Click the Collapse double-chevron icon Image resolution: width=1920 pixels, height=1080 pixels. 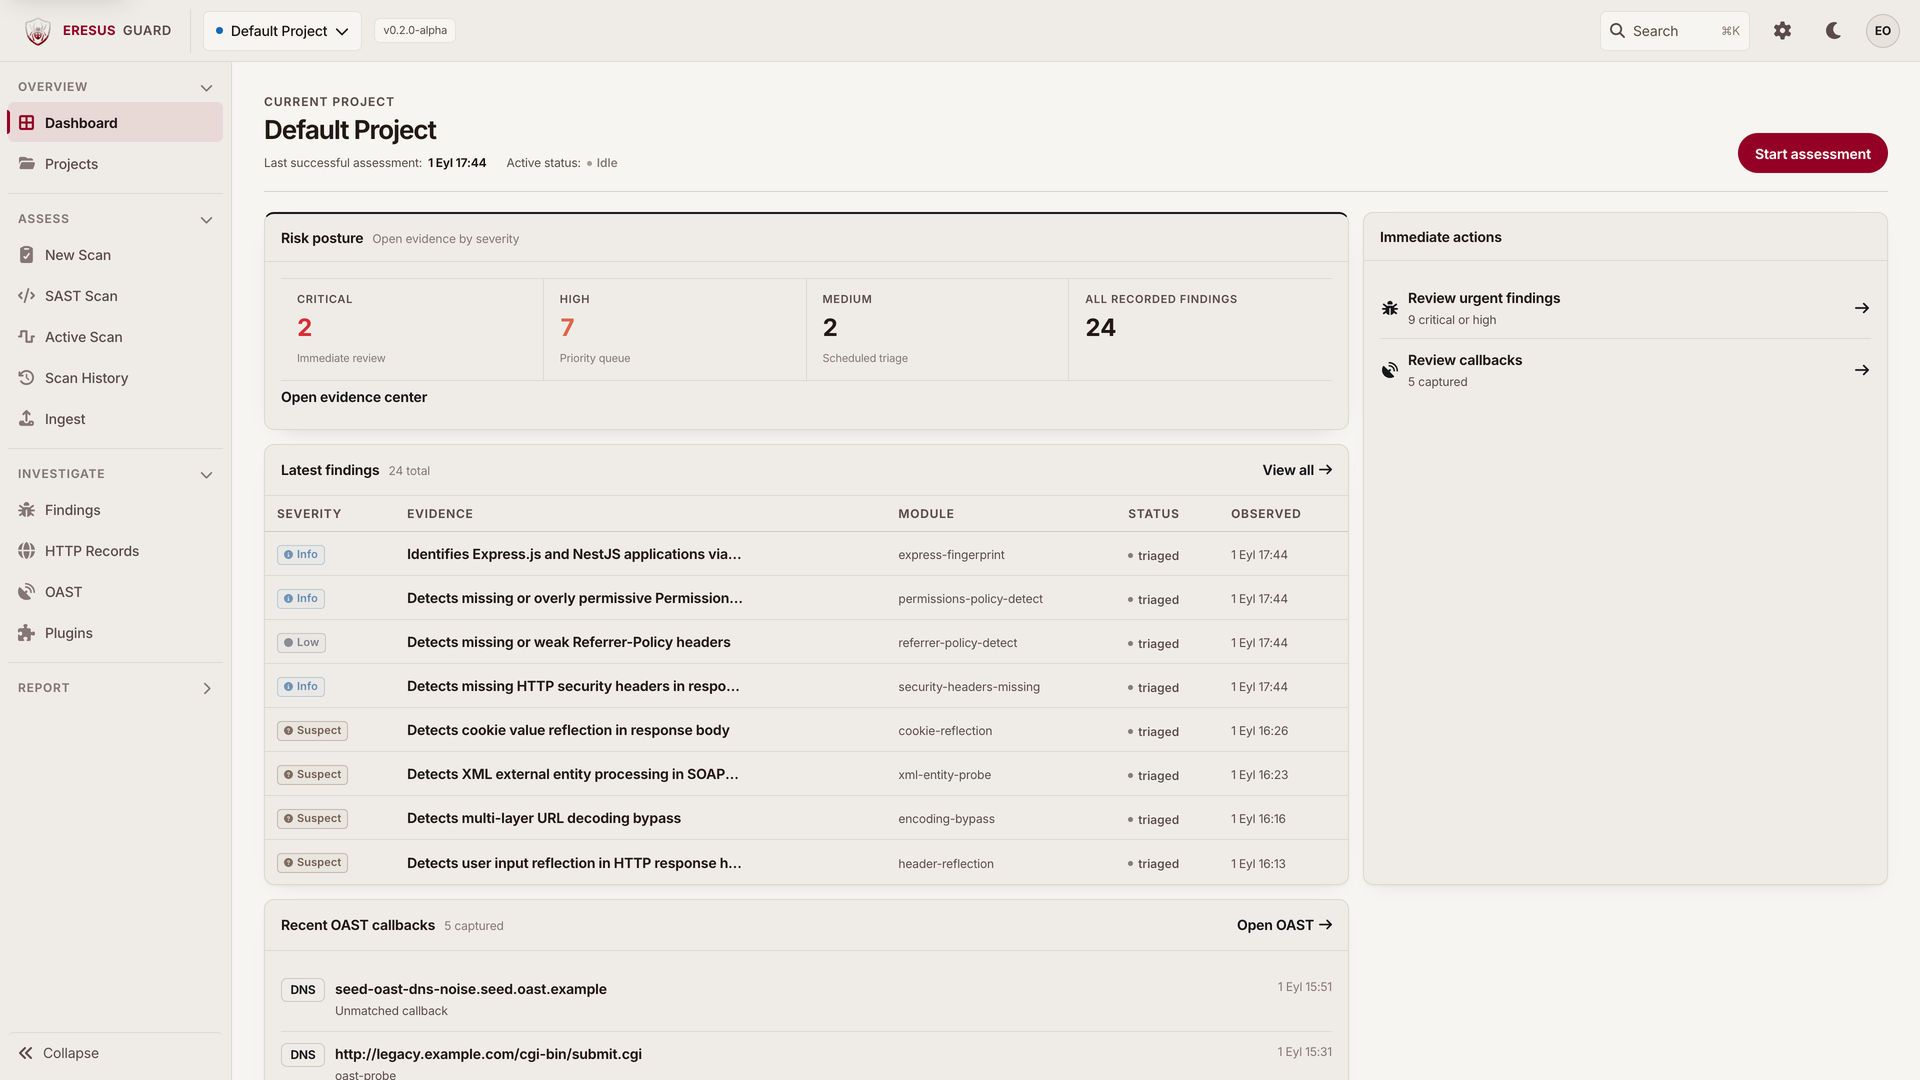click(x=26, y=1053)
